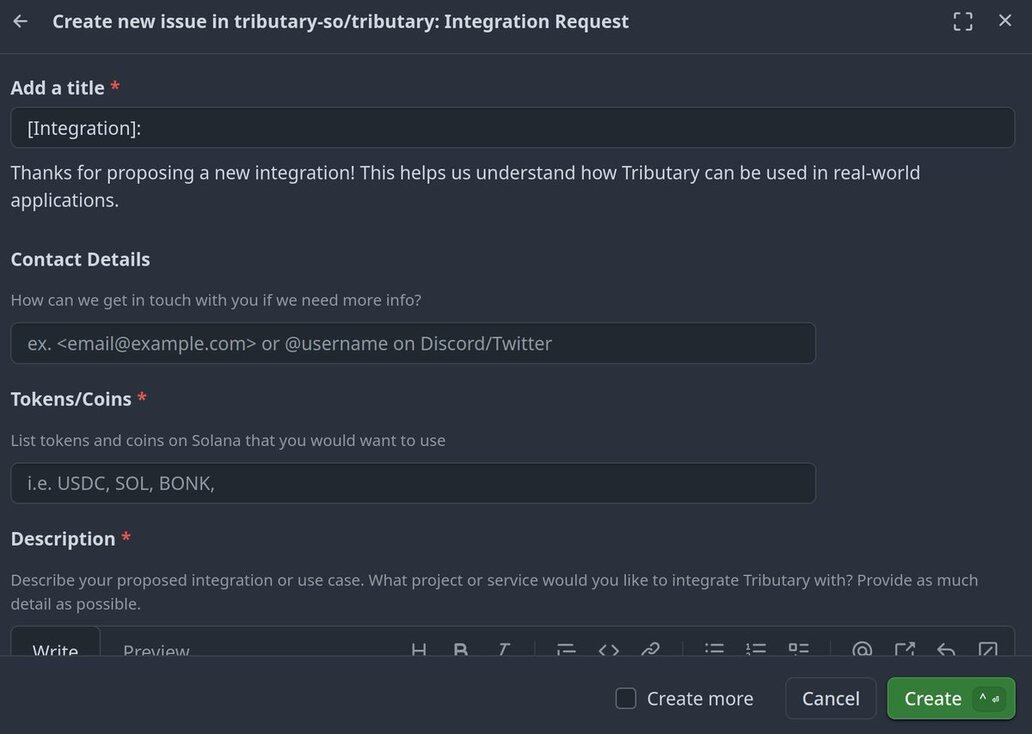Toggle fullscreen mode for issue dialog
Image resolution: width=1032 pixels, height=734 pixels.
962,21
